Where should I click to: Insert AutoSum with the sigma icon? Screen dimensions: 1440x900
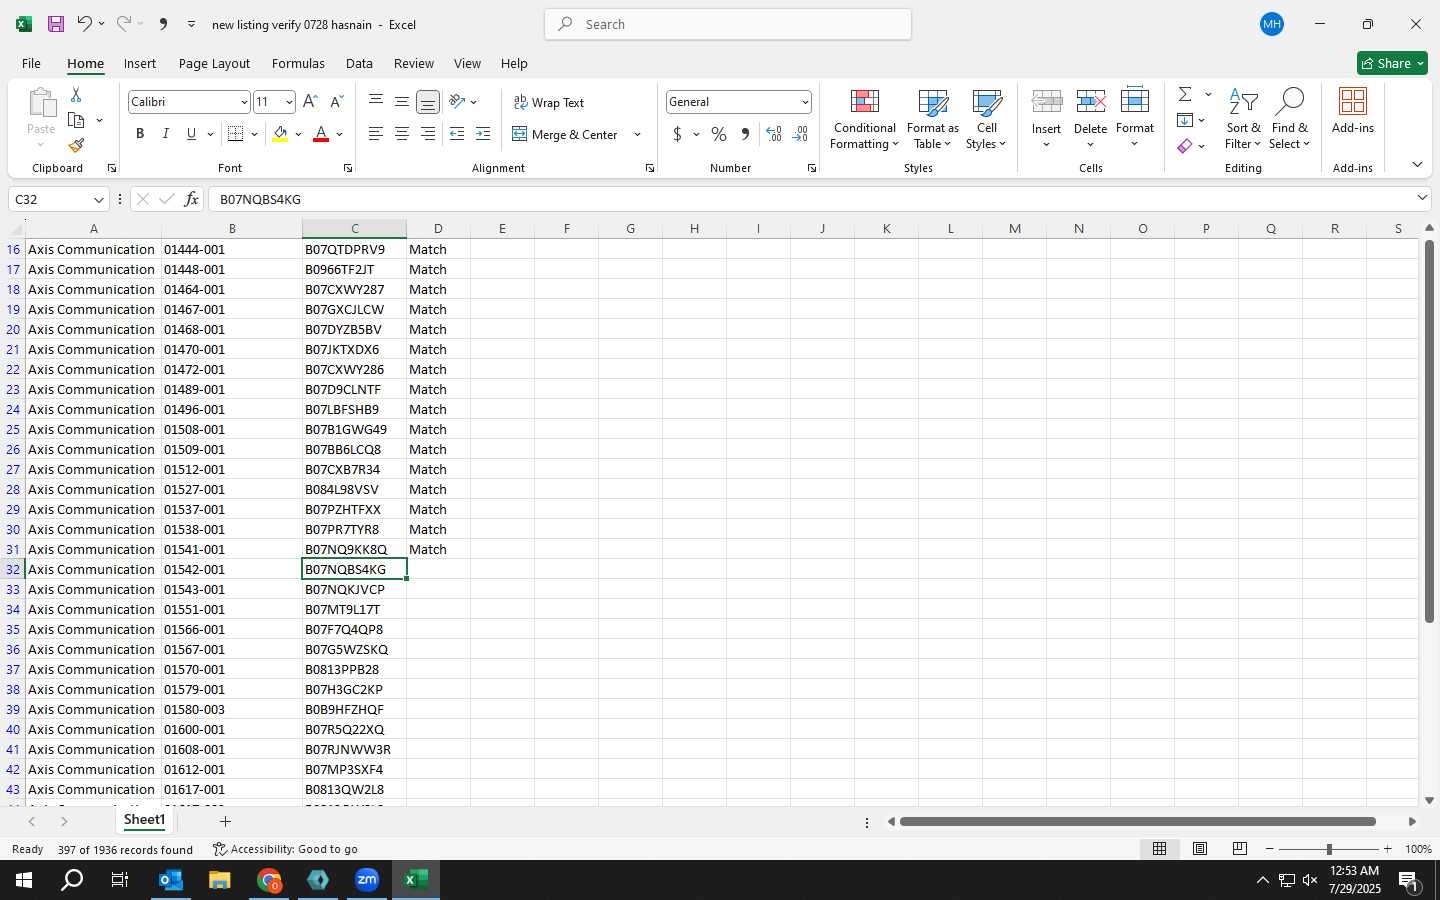point(1185,94)
